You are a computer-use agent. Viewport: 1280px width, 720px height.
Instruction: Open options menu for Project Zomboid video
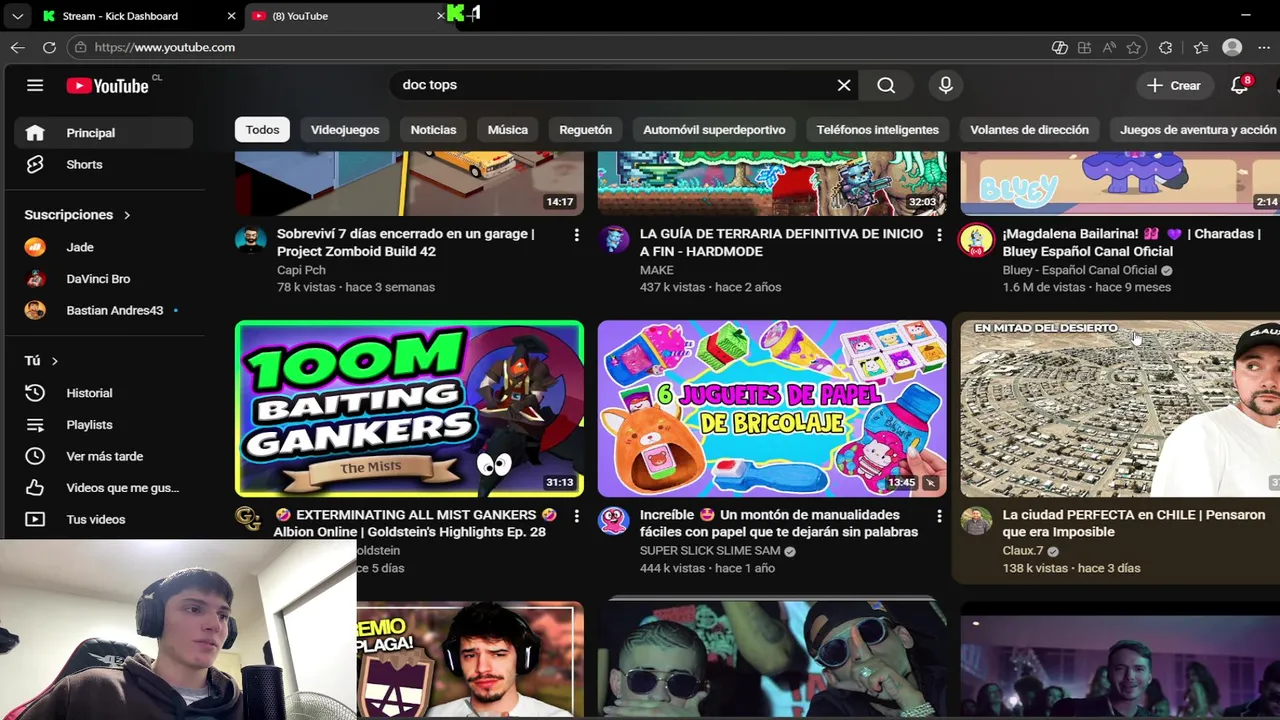pos(576,235)
